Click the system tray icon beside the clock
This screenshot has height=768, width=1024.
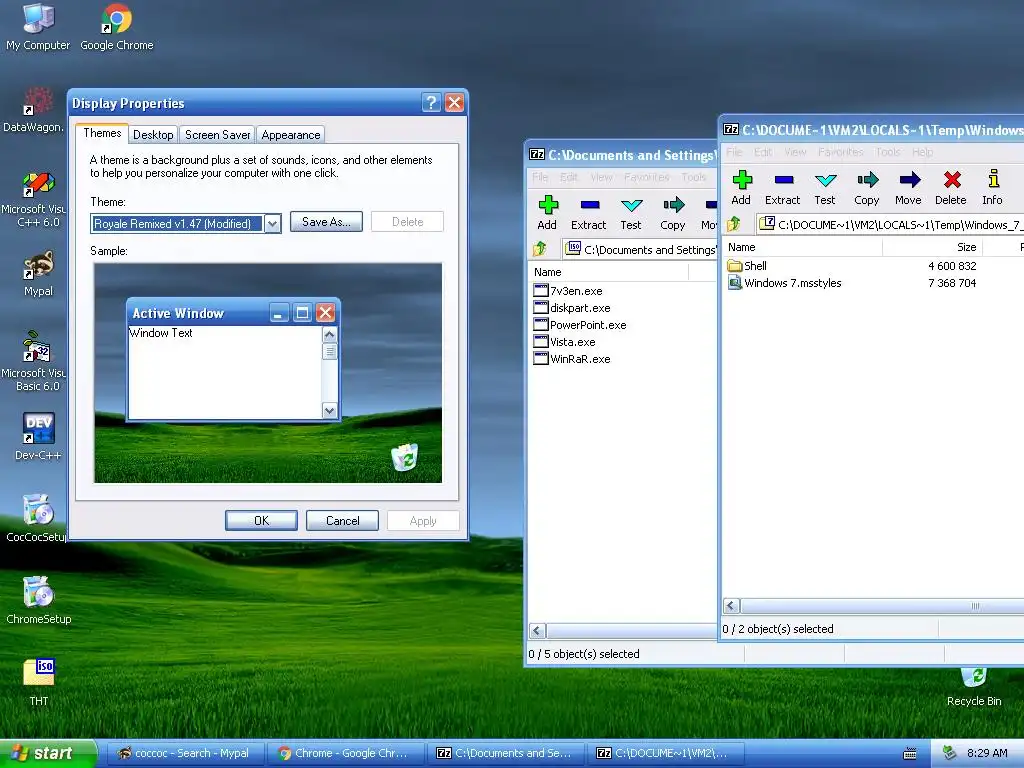click(x=950, y=753)
